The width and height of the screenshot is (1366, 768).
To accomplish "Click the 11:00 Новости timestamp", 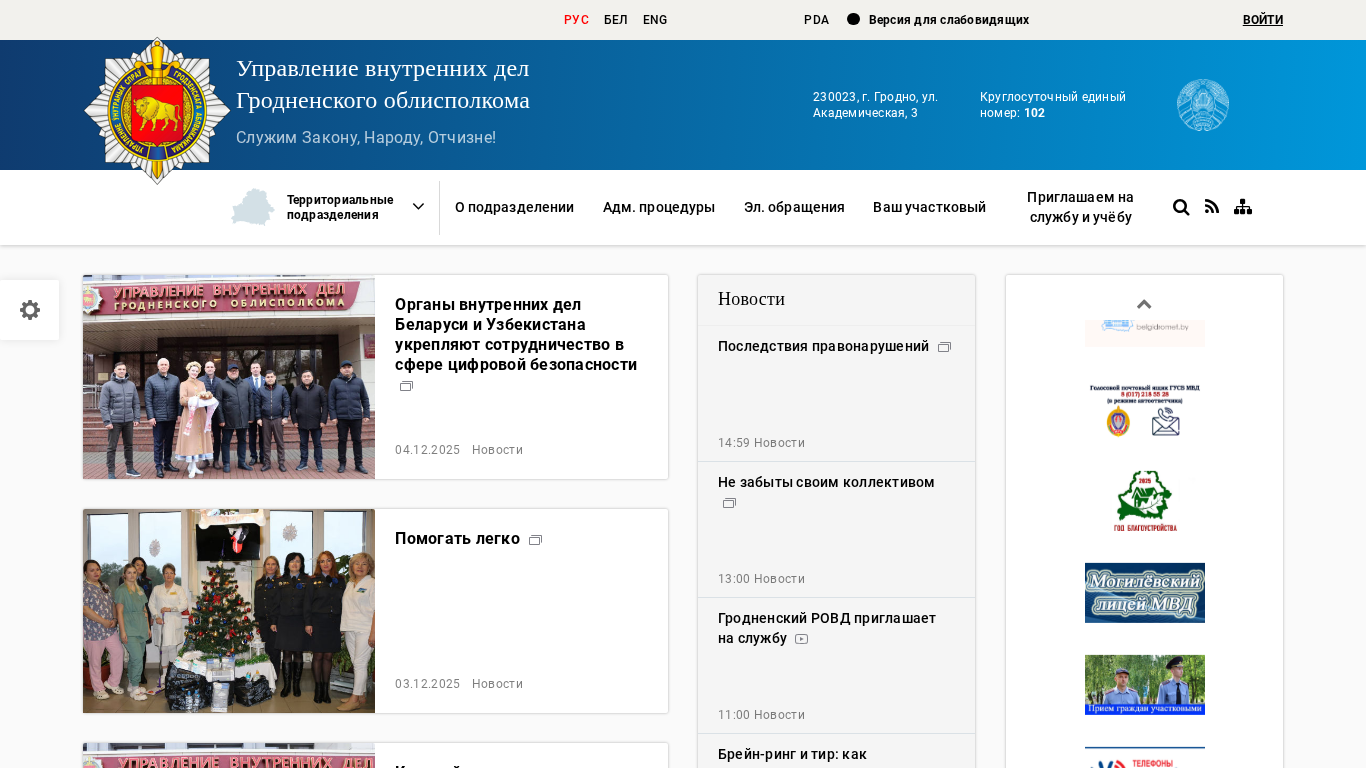I will (761, 715).
